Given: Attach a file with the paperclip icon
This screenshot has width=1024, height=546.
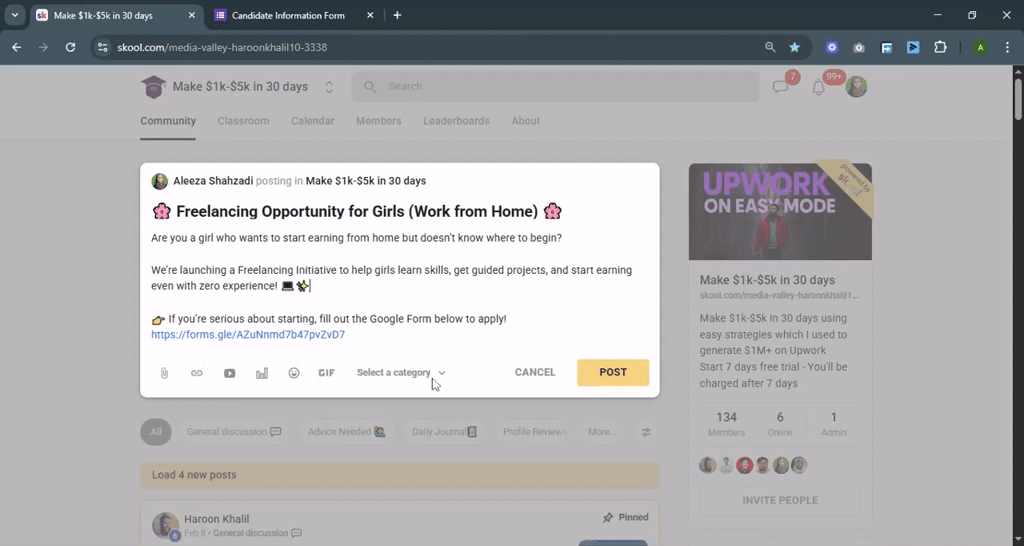Looking at the screenshot, I should 164,373.
